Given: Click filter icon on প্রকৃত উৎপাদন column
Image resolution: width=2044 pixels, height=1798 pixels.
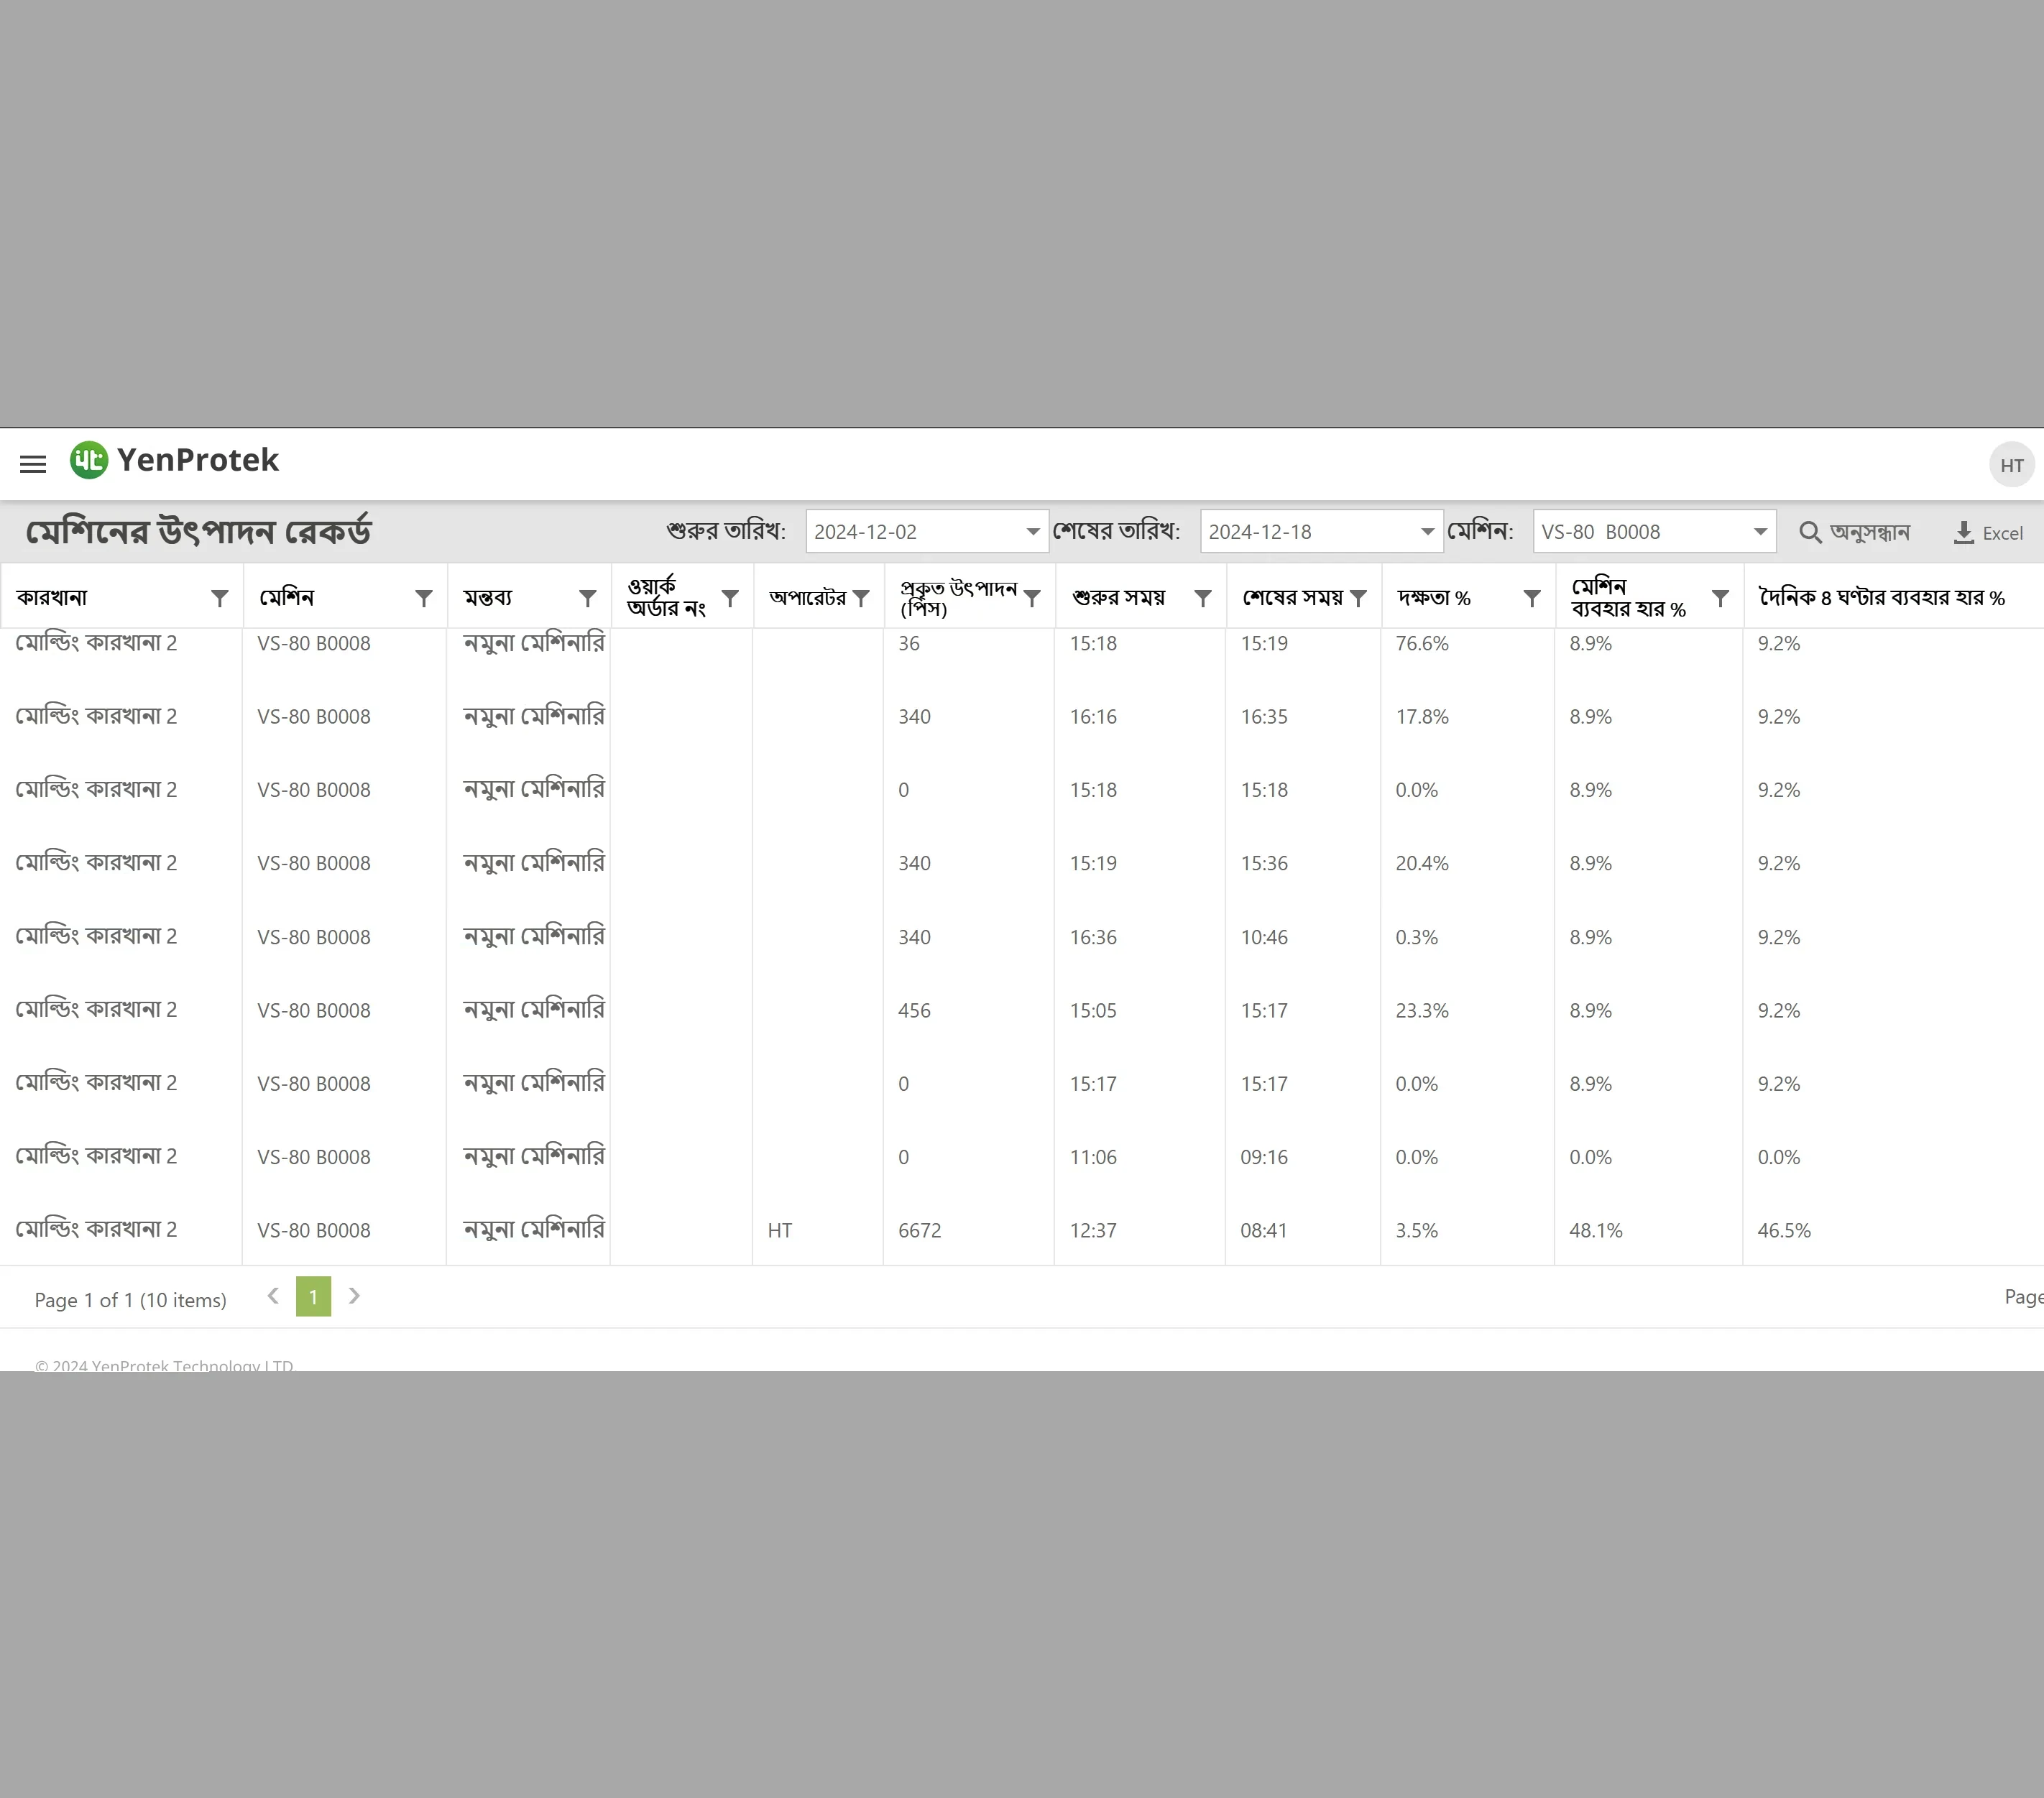Looking at the screenshot, I should point(1032,598).
